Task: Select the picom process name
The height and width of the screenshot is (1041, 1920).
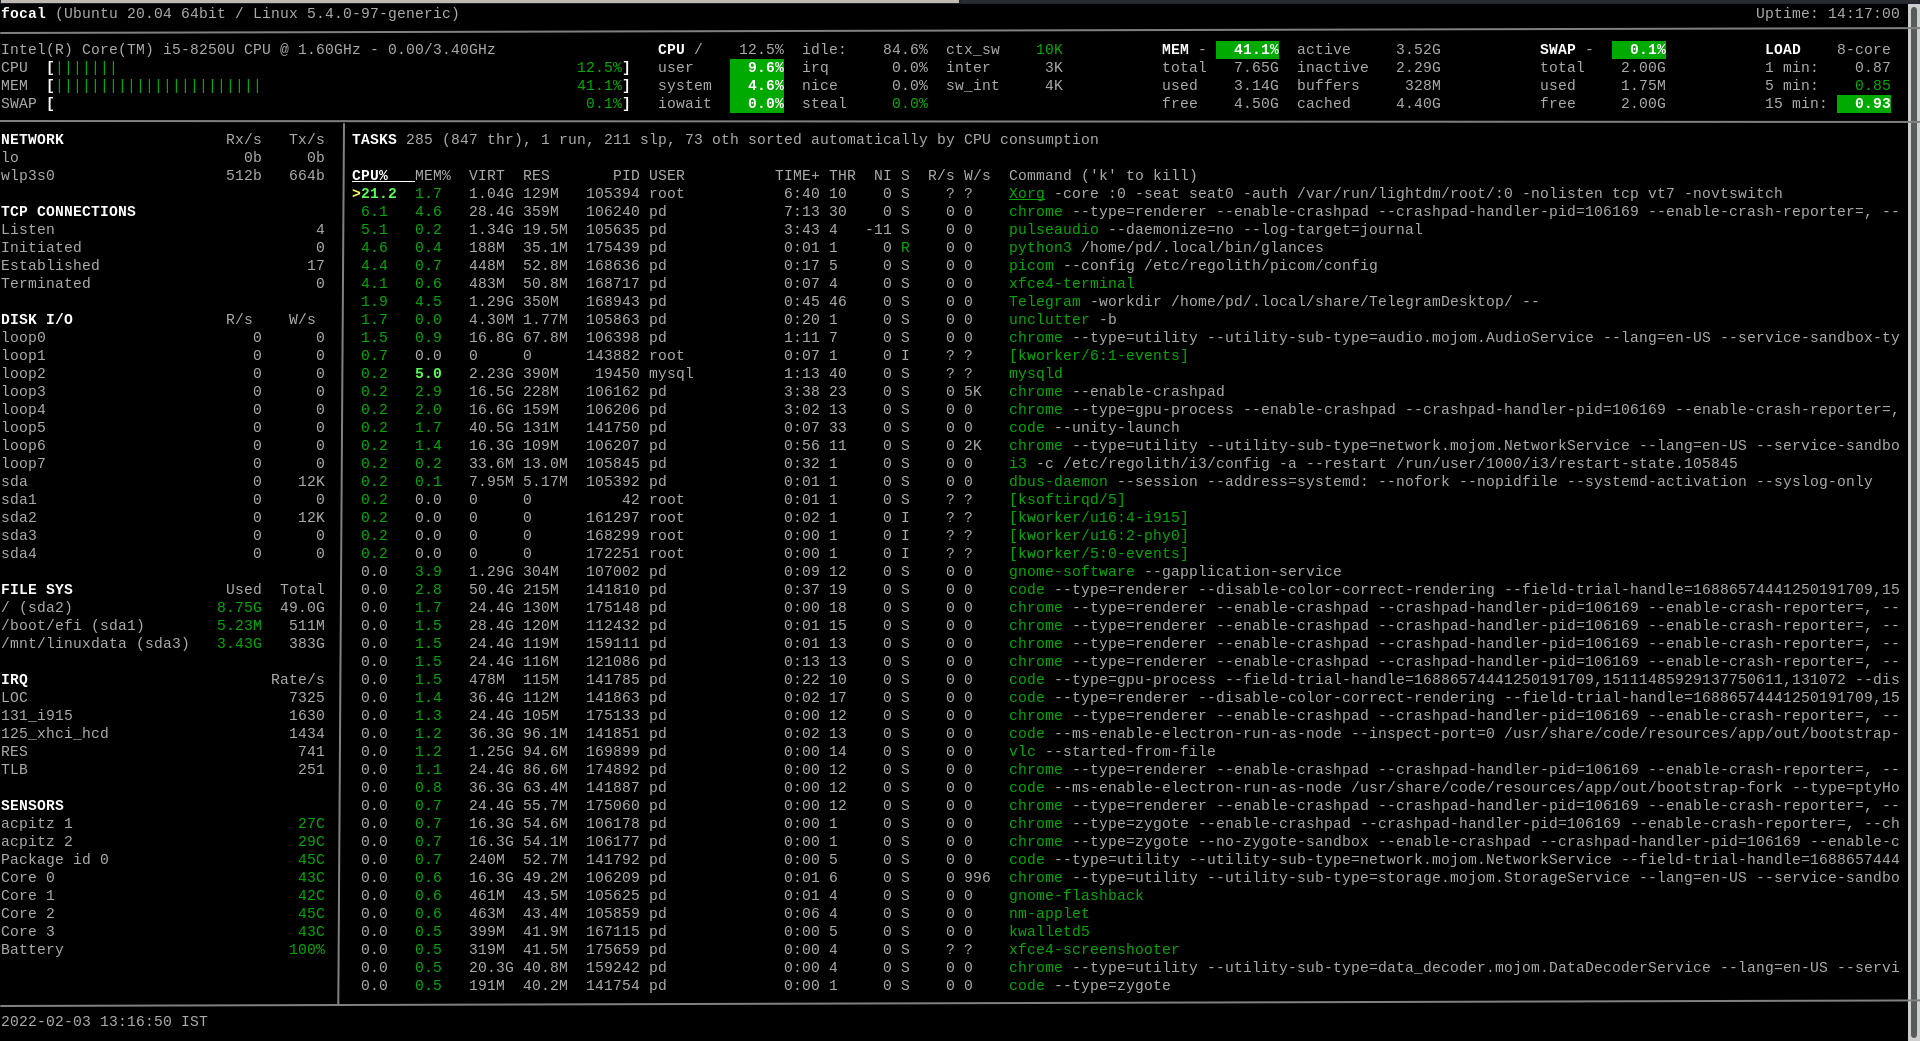Action: click(x=1031, y=266)
